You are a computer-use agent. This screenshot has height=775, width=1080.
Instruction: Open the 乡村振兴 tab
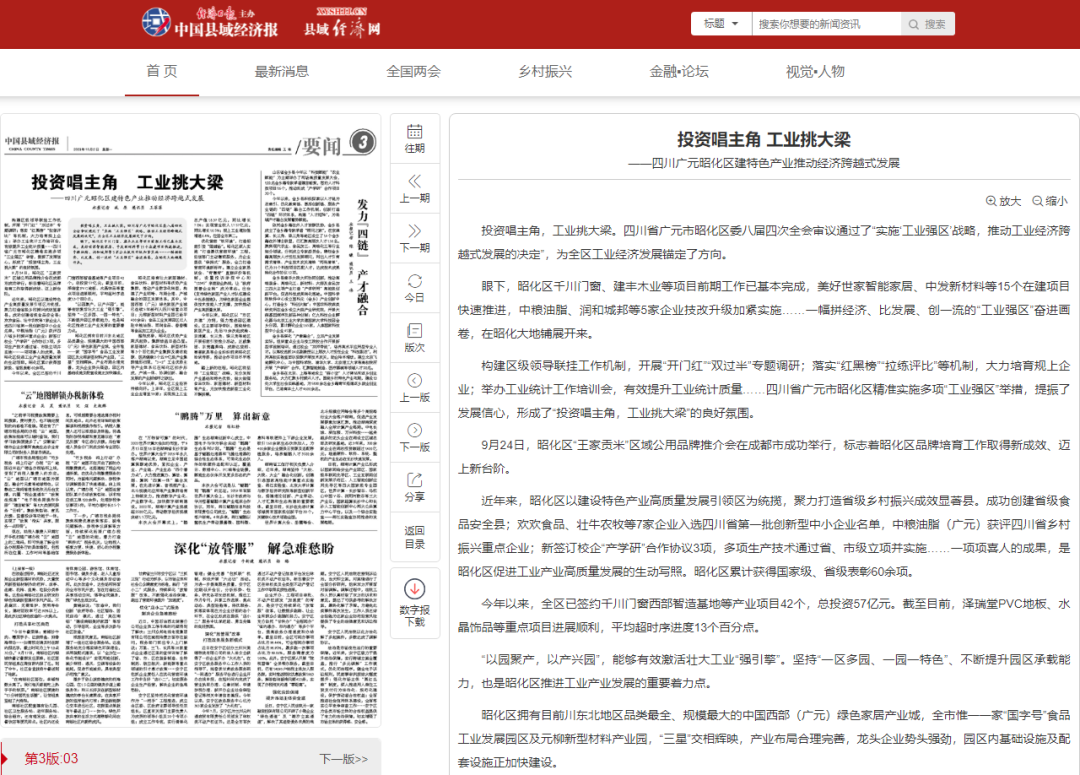pyautogui.click(x=545, y=72)
